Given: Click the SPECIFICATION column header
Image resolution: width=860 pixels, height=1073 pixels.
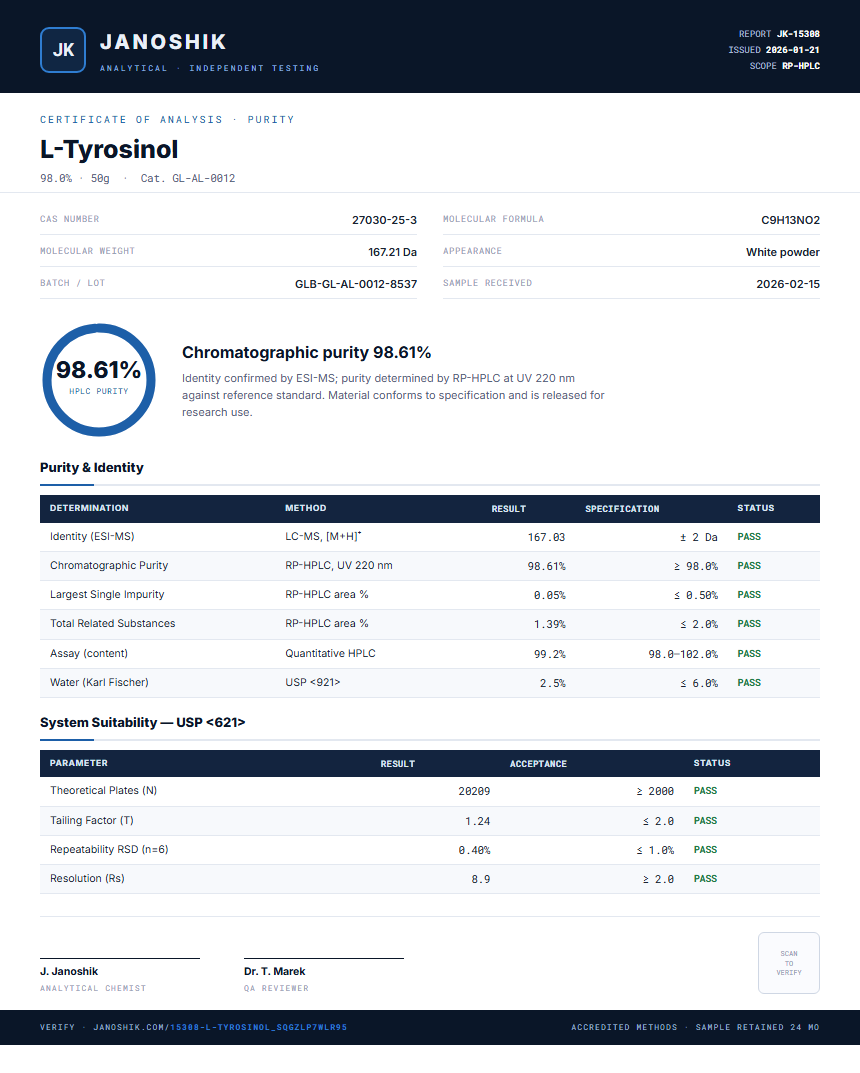Looking at the screenshot, I should [622, 508].
